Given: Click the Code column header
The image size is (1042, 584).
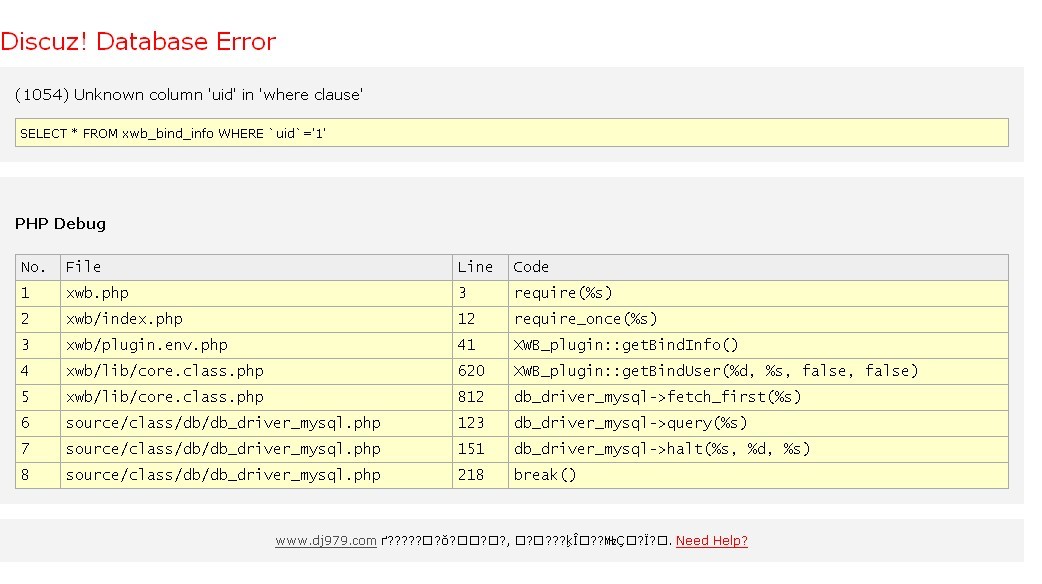Looking at the screenshot, I should click(x=758, y=267).
